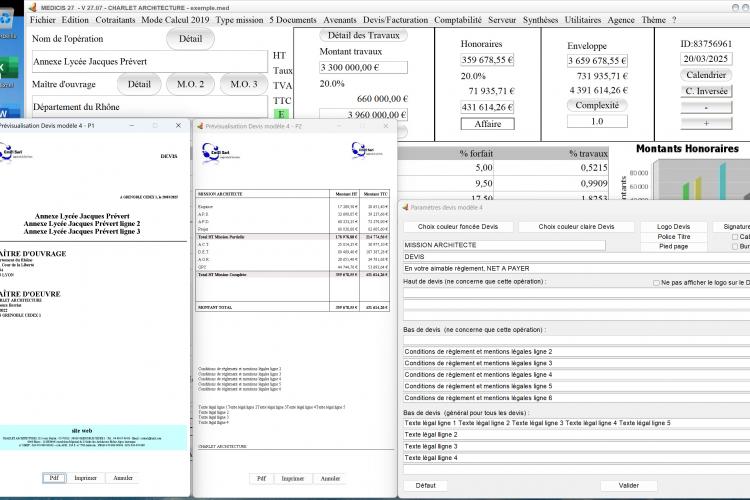750x500 pixels.
Task: Click the first Haut de devis field
Action: click(x=576, y=293)
